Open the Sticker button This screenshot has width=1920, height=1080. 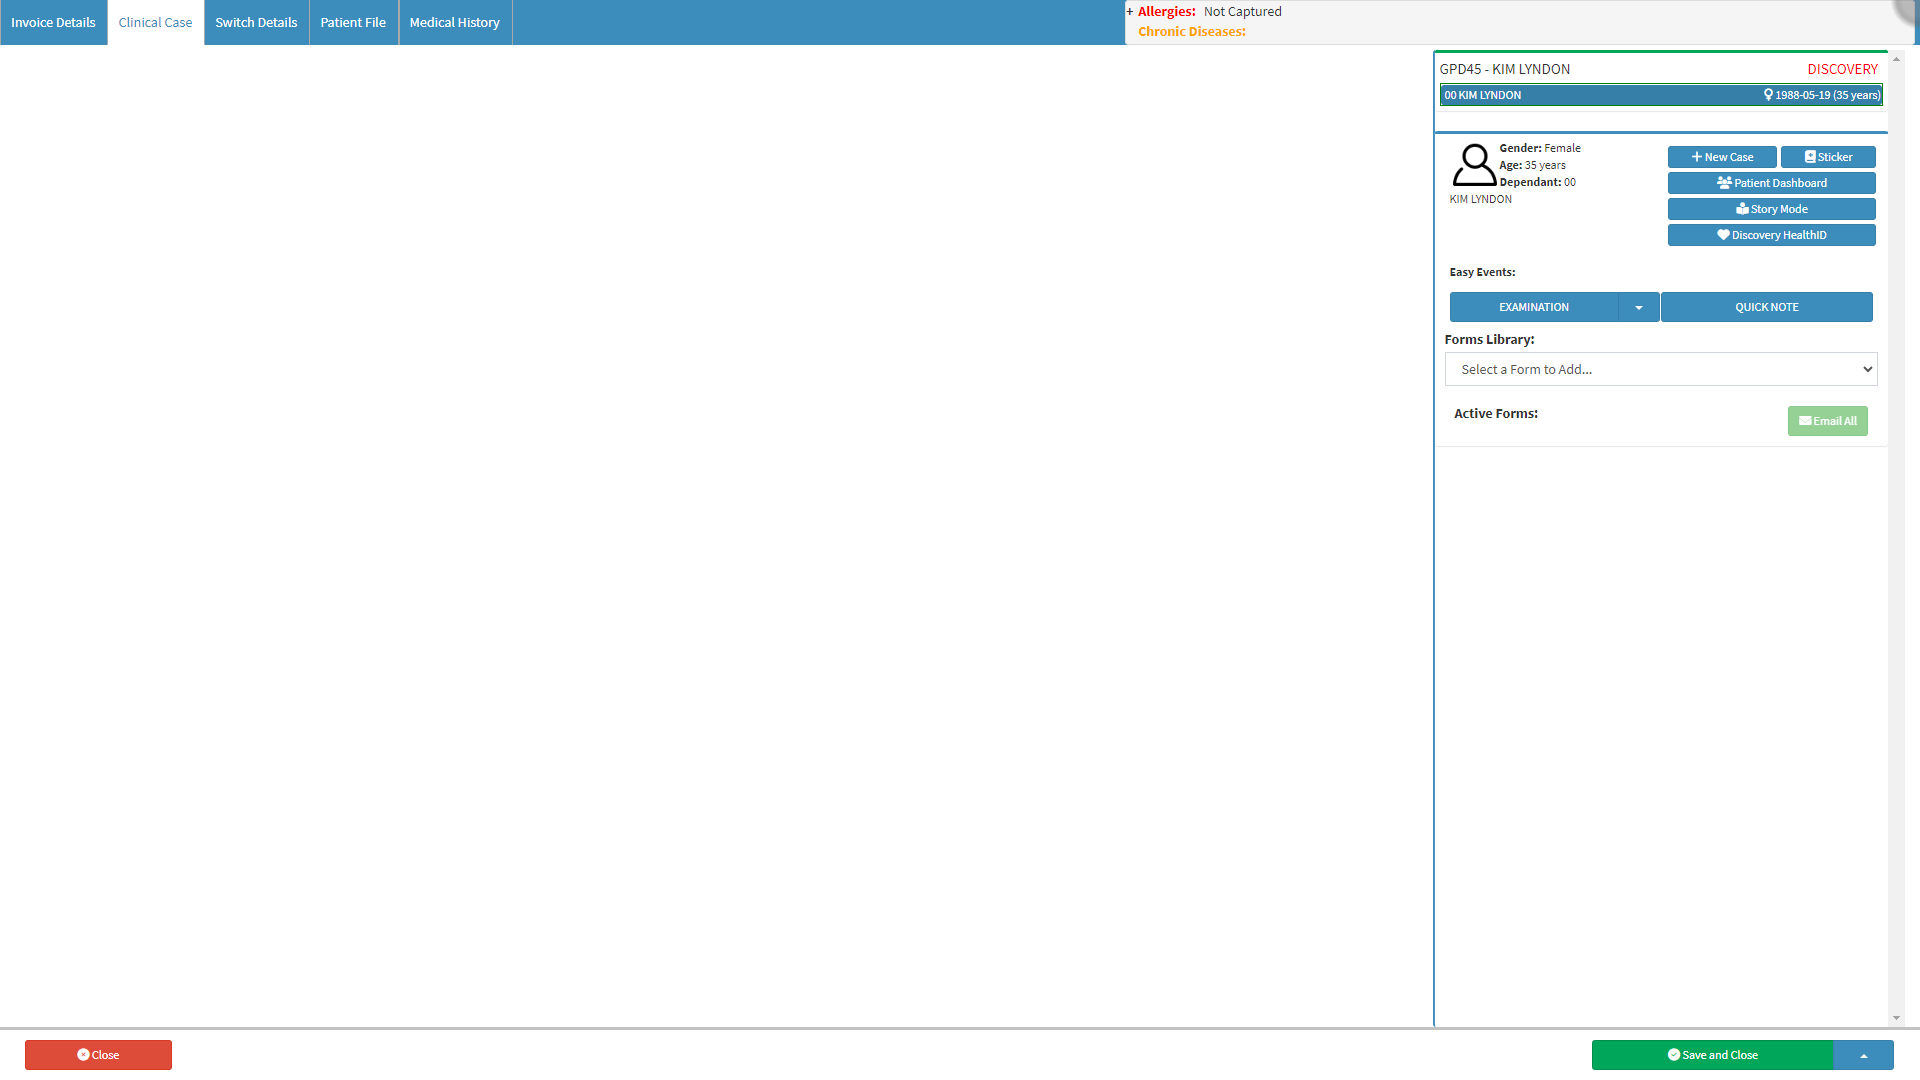1828,157
